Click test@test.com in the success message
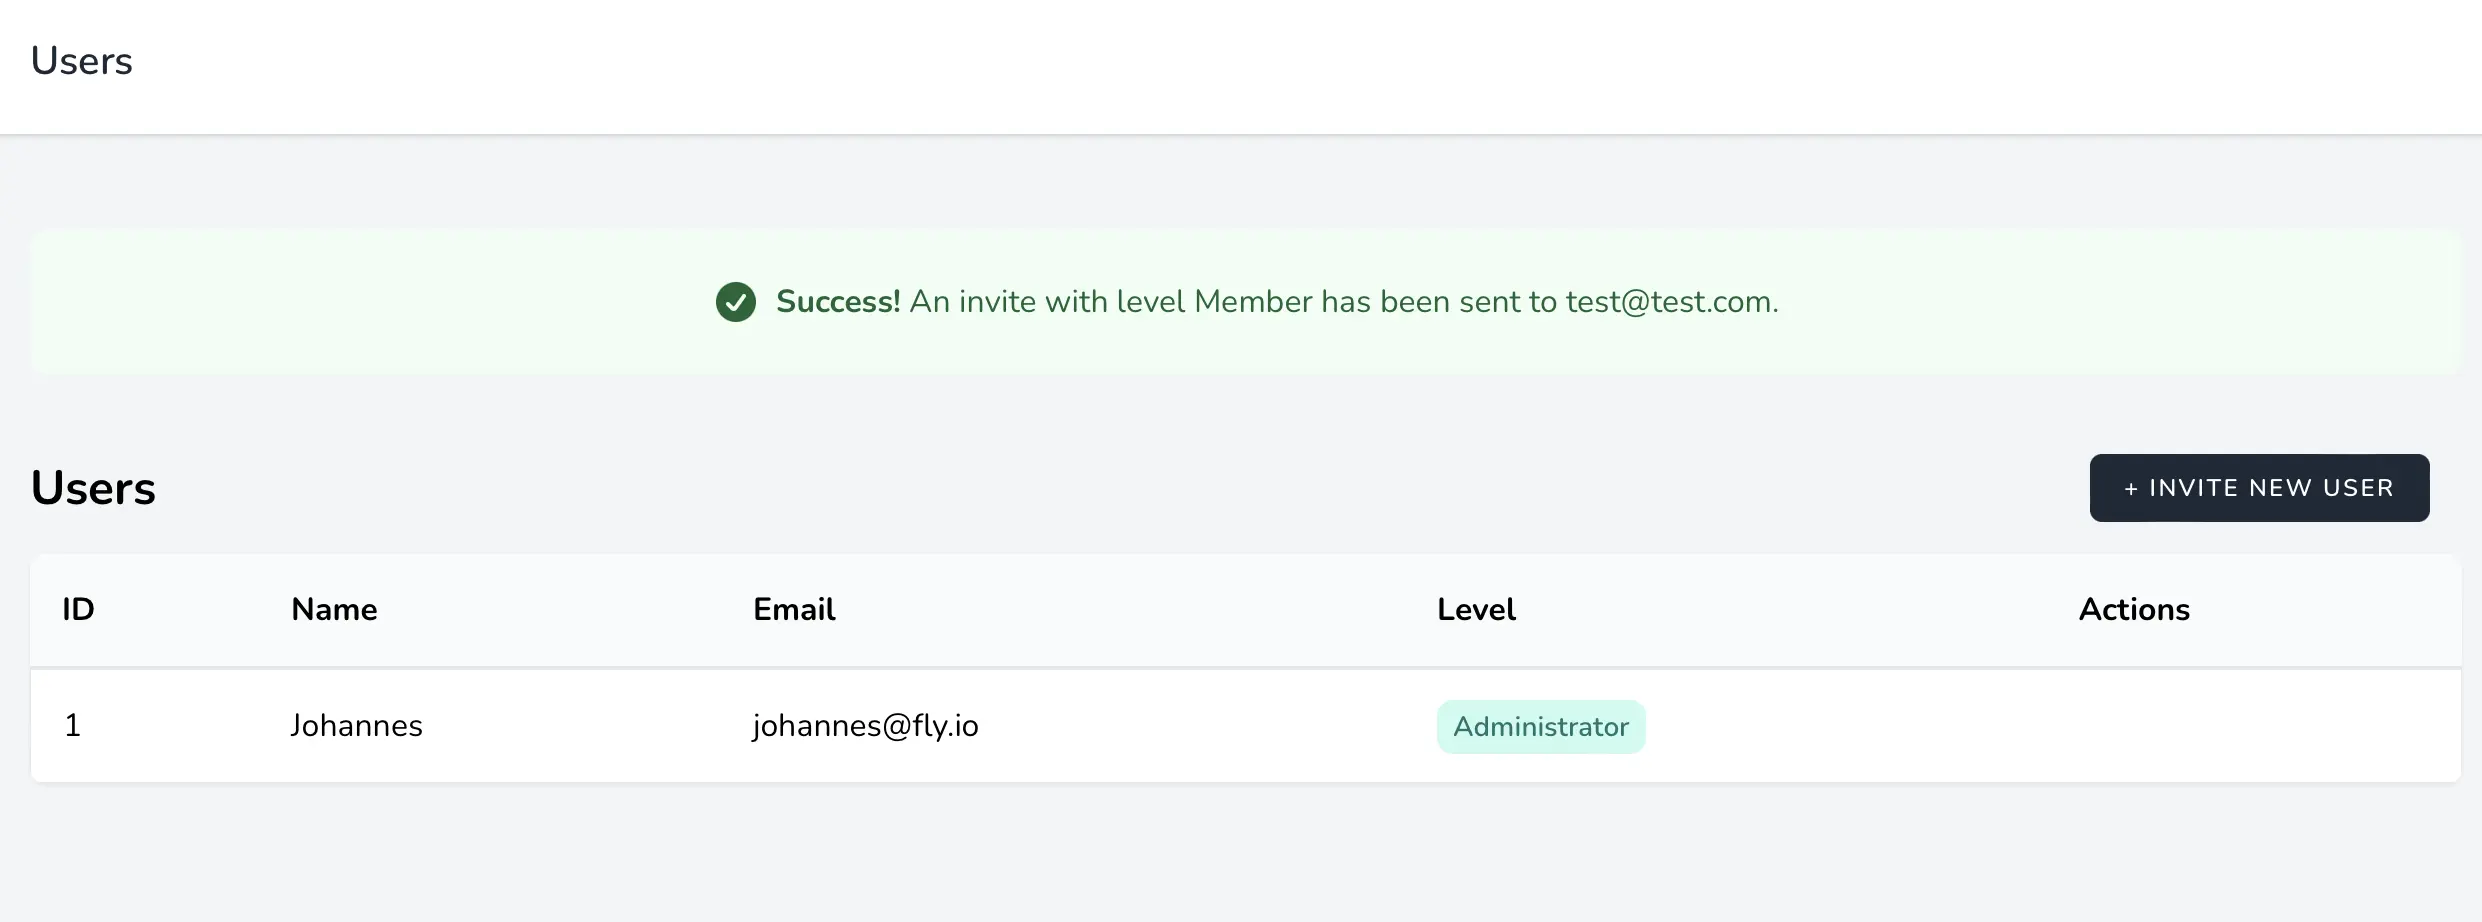The width and height of the screenshot is (2482, 922). pos(1672,302)
